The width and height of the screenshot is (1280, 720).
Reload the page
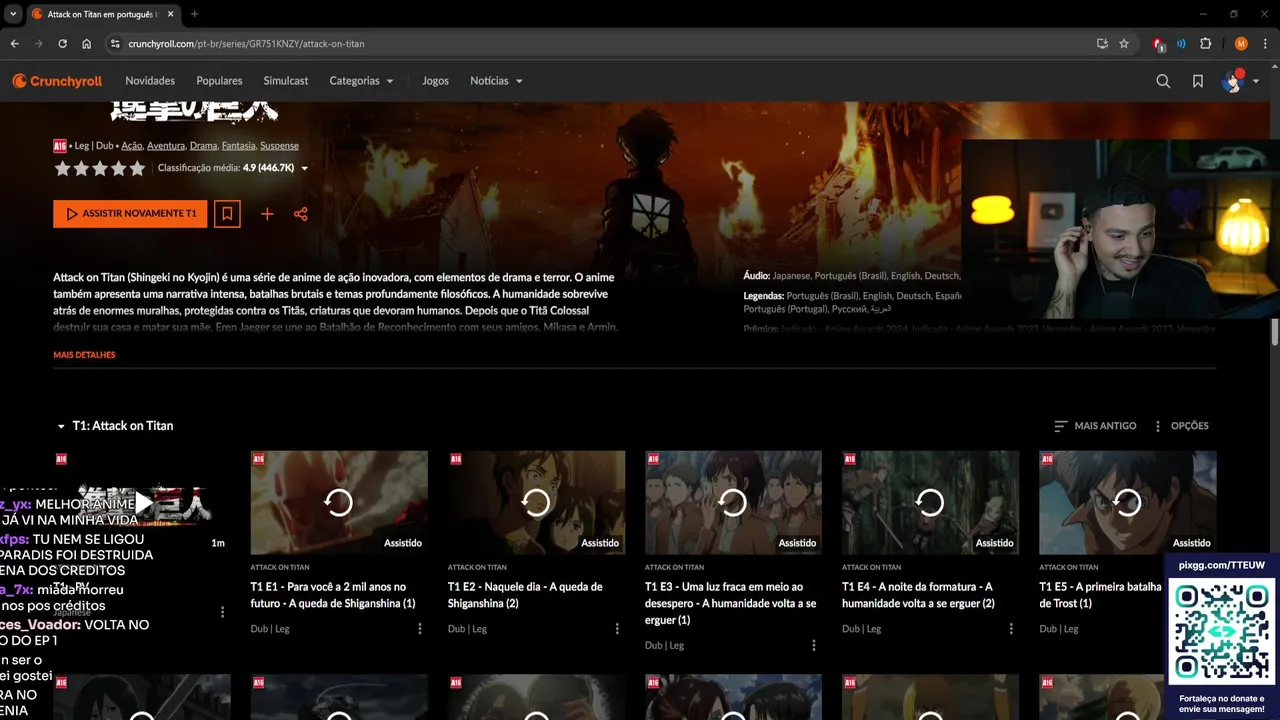62,44
